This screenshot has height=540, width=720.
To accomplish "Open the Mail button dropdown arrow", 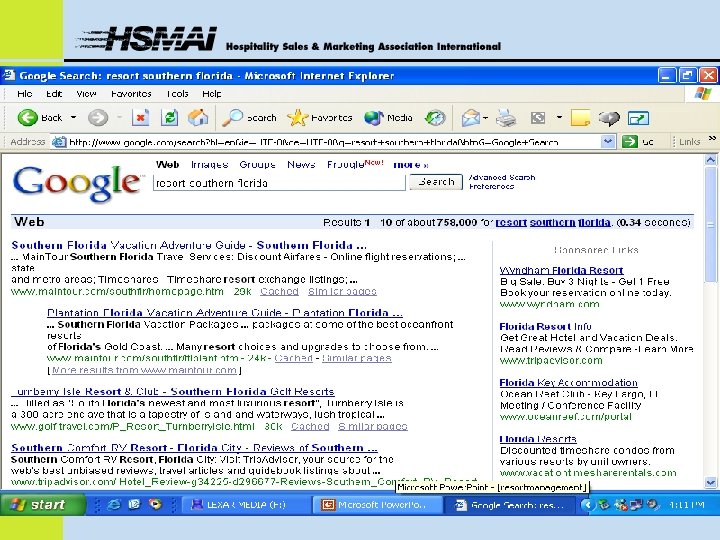I will pyautogui.click(x=485, y=118).
